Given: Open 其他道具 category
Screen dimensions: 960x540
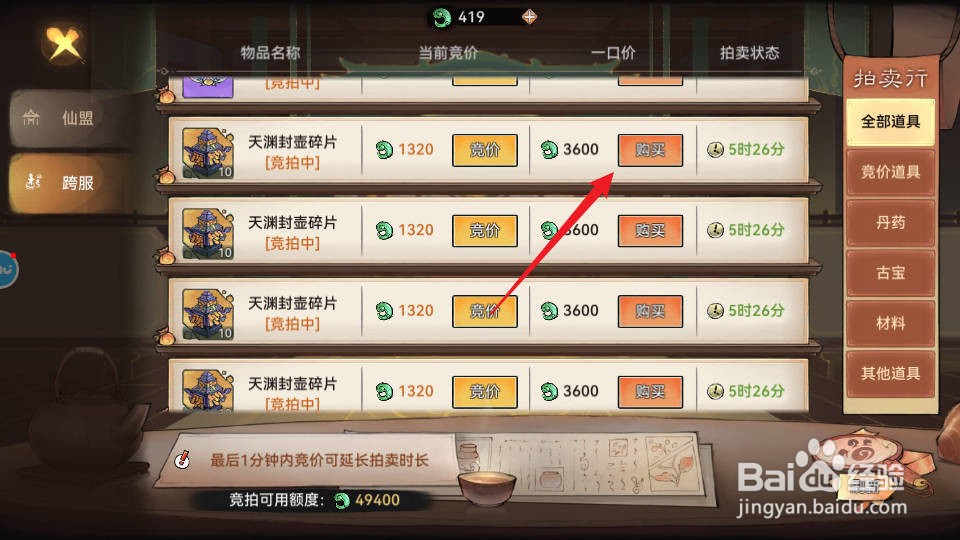Looking at the screenshot, I should coord(890,373).
